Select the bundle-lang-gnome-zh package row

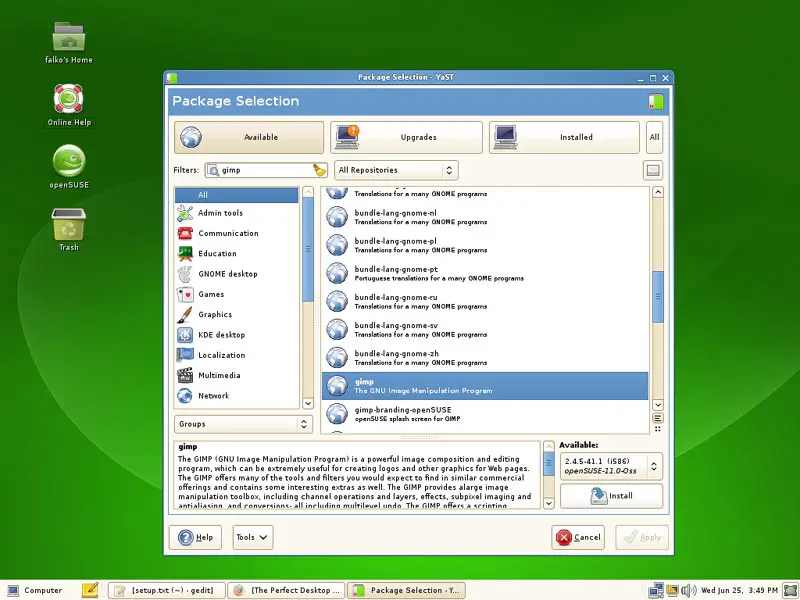485,358
